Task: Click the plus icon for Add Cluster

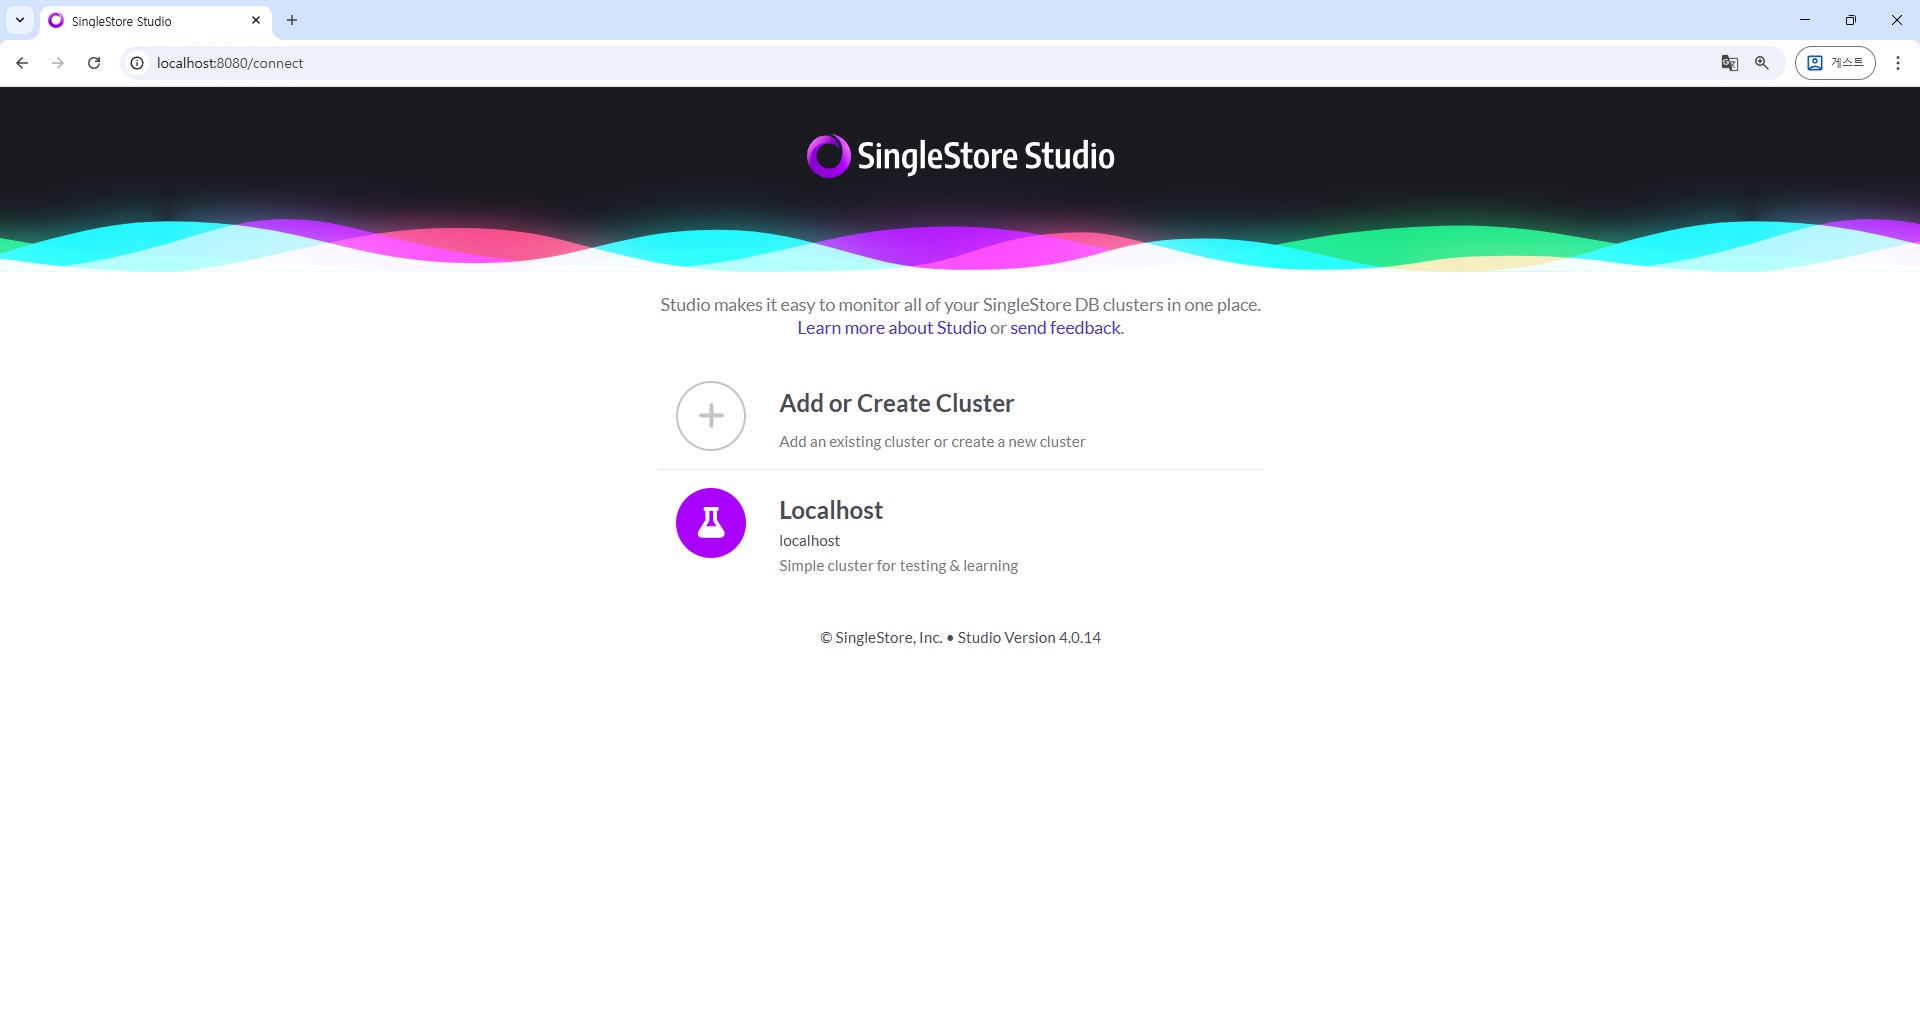Action: pos(711,416)
